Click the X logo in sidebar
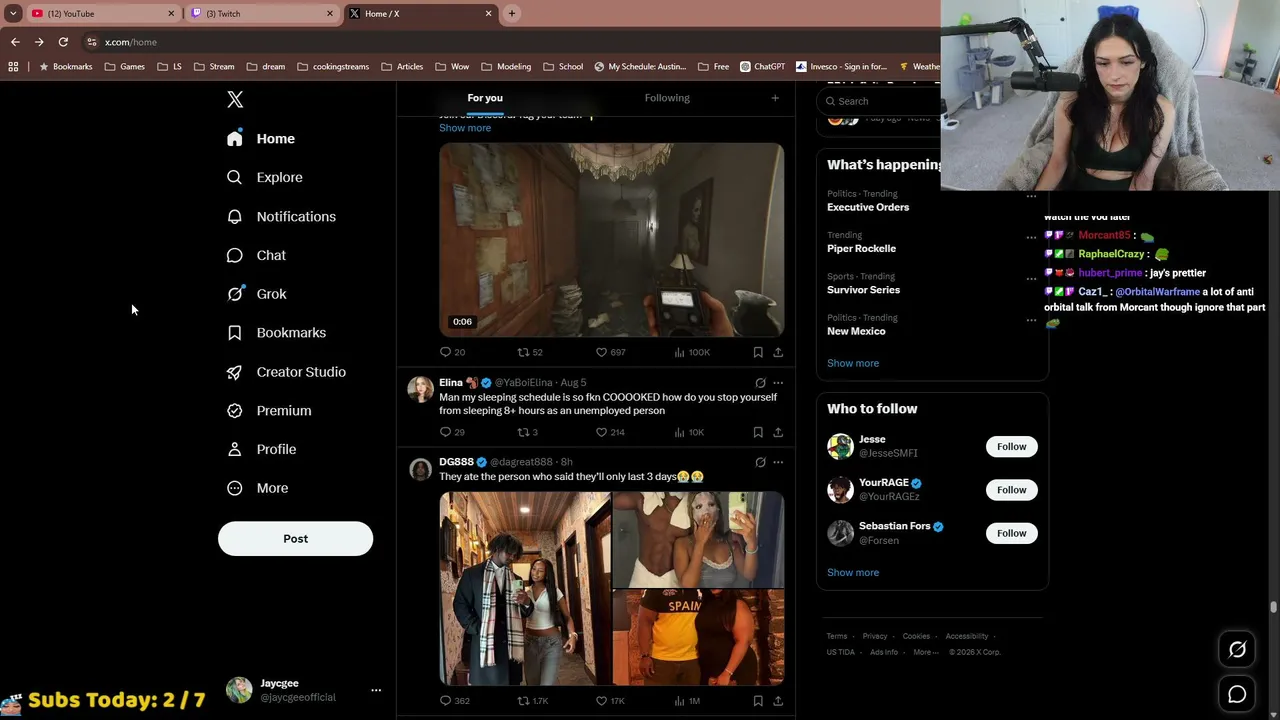The image size is (1280, 720). coord(235,99)
